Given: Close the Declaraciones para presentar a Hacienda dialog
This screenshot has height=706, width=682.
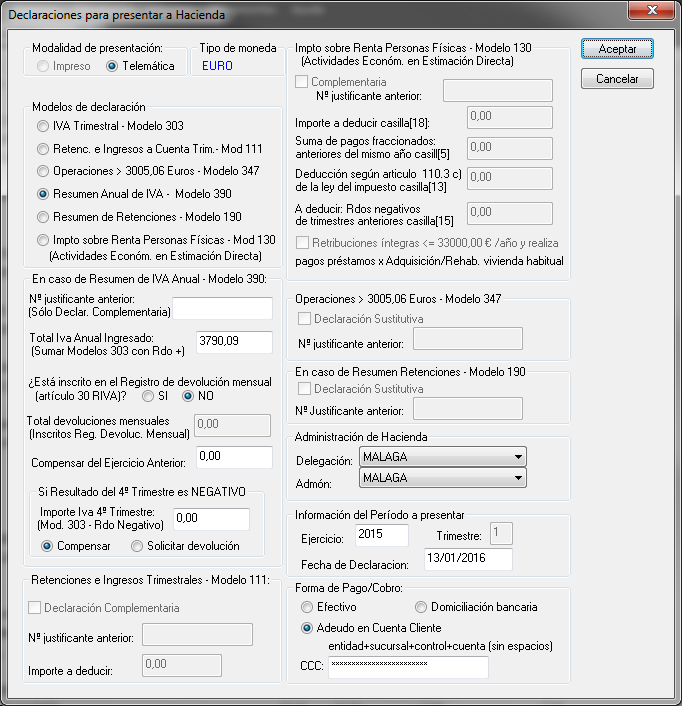Looking at the screenshot, I should [651, 10].
